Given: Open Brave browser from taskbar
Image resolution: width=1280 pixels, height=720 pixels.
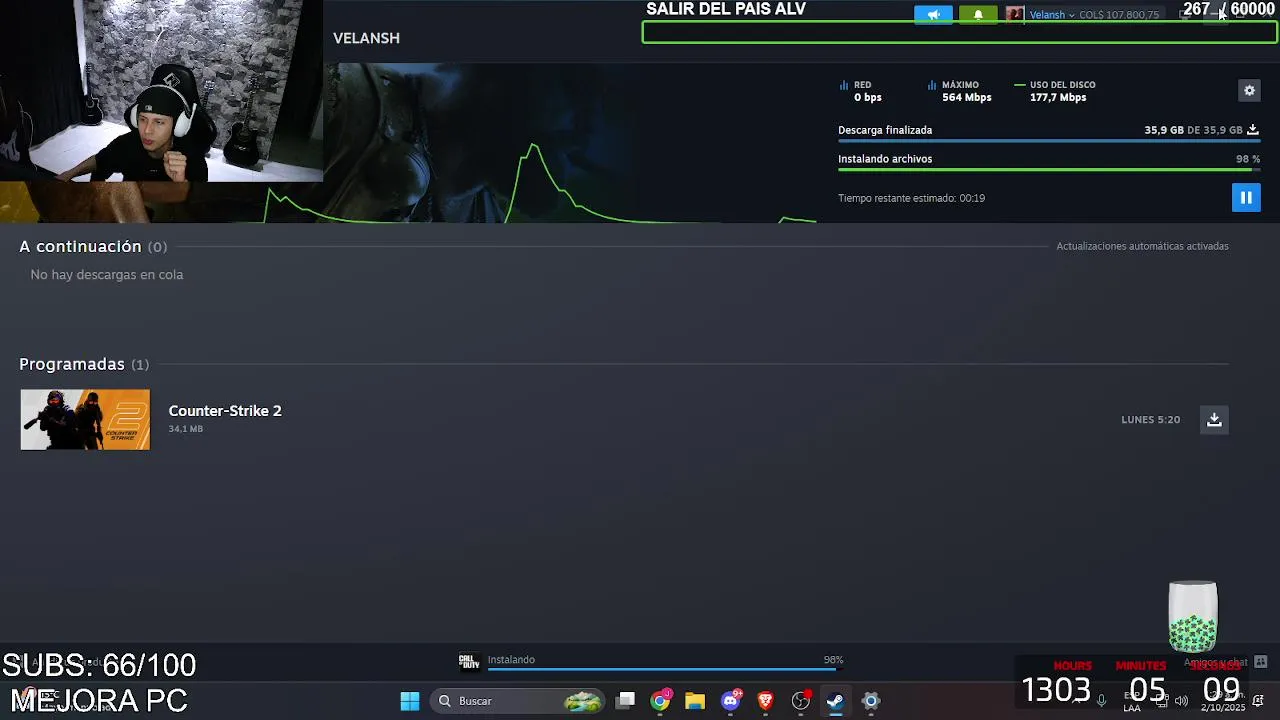Looking at the screenshot, I should pos(766,701).
